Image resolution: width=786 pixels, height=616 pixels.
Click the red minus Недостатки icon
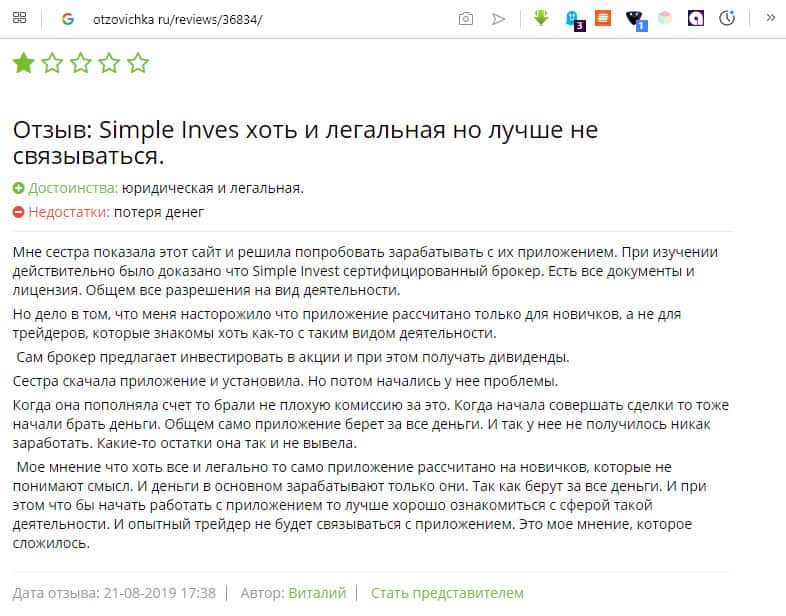(x=19, y=212)
